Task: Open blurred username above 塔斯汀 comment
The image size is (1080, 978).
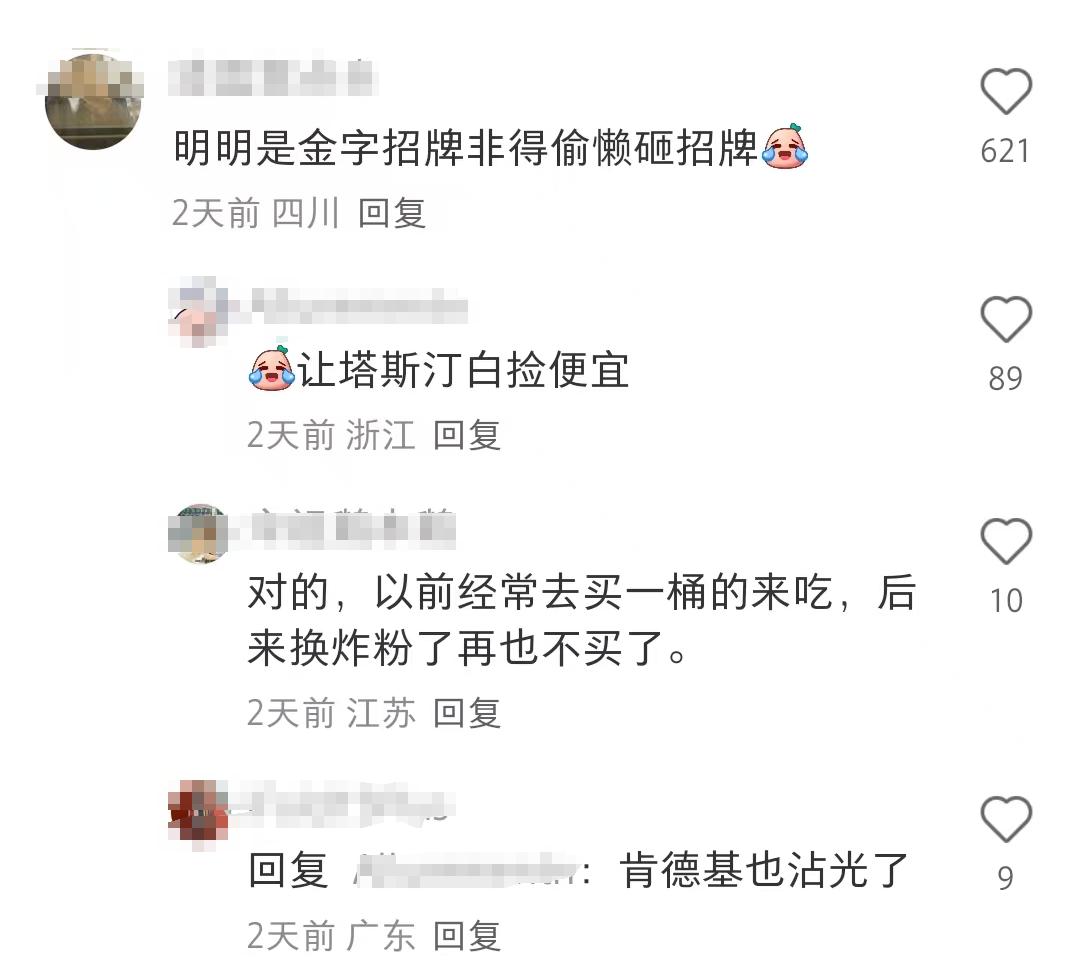Action: [359, 306]
